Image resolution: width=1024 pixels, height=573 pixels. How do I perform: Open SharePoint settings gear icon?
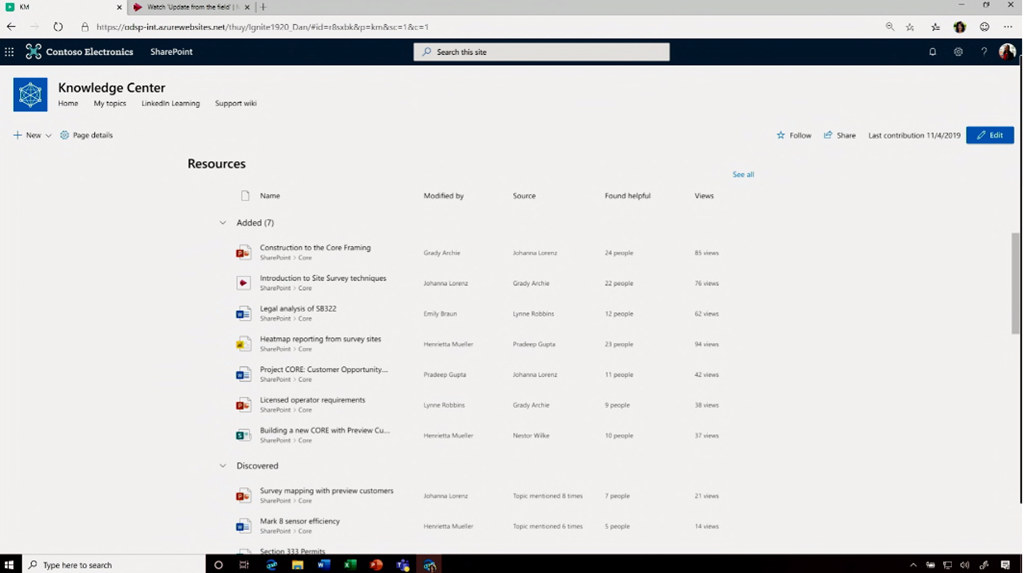click(x=958, y=52)
